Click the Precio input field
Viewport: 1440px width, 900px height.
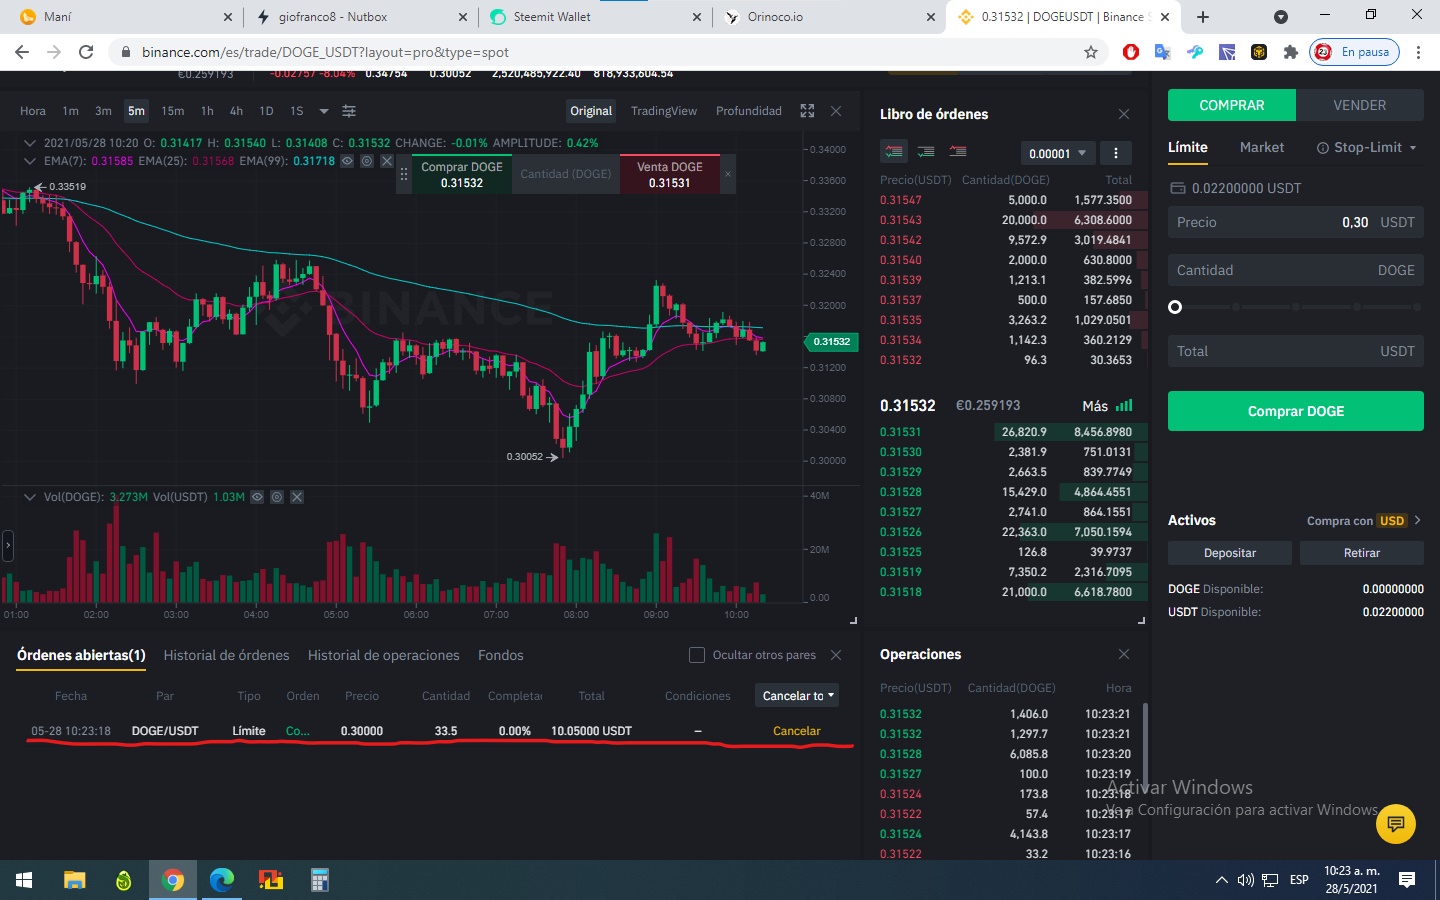pos(1296,222)
